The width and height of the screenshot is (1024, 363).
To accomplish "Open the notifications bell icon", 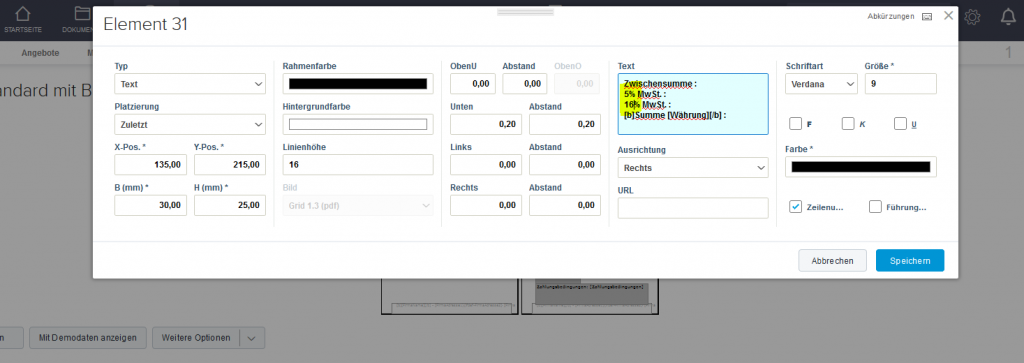I will 1008,18.
